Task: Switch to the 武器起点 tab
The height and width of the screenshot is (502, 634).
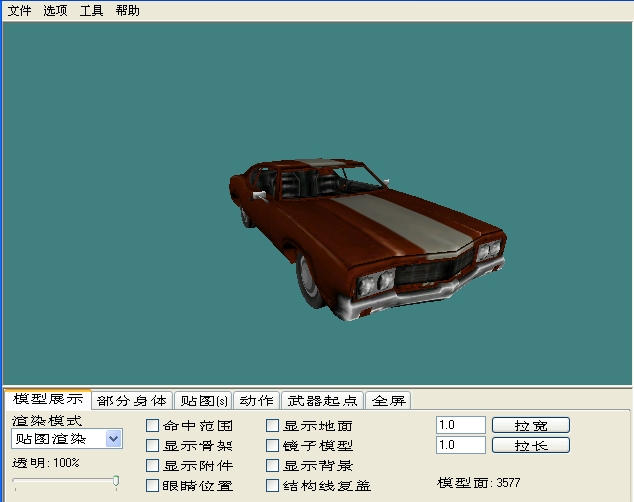Action: [x=322, y=401]
